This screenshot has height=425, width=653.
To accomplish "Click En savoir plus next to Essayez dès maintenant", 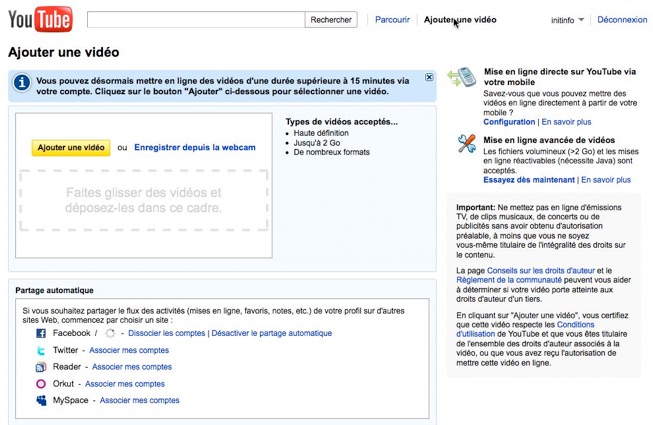I will 606,180.
